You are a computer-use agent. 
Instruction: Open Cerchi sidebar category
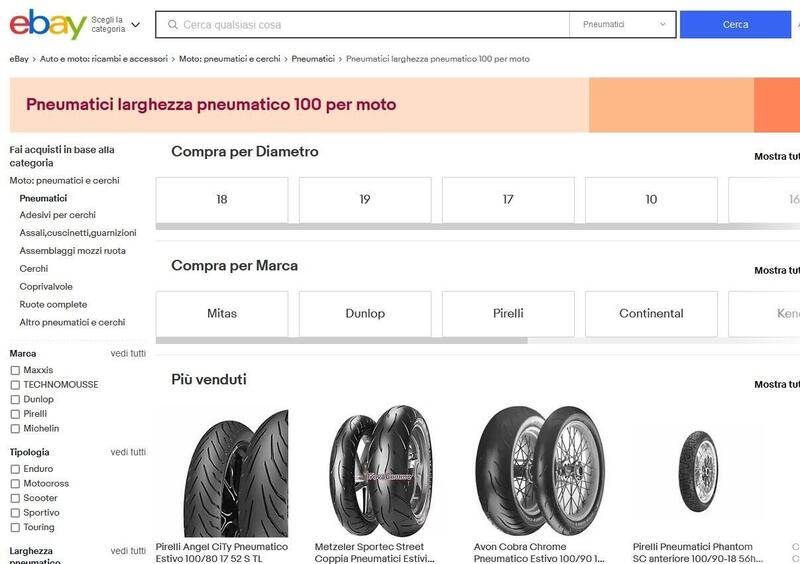click(34, 268)
